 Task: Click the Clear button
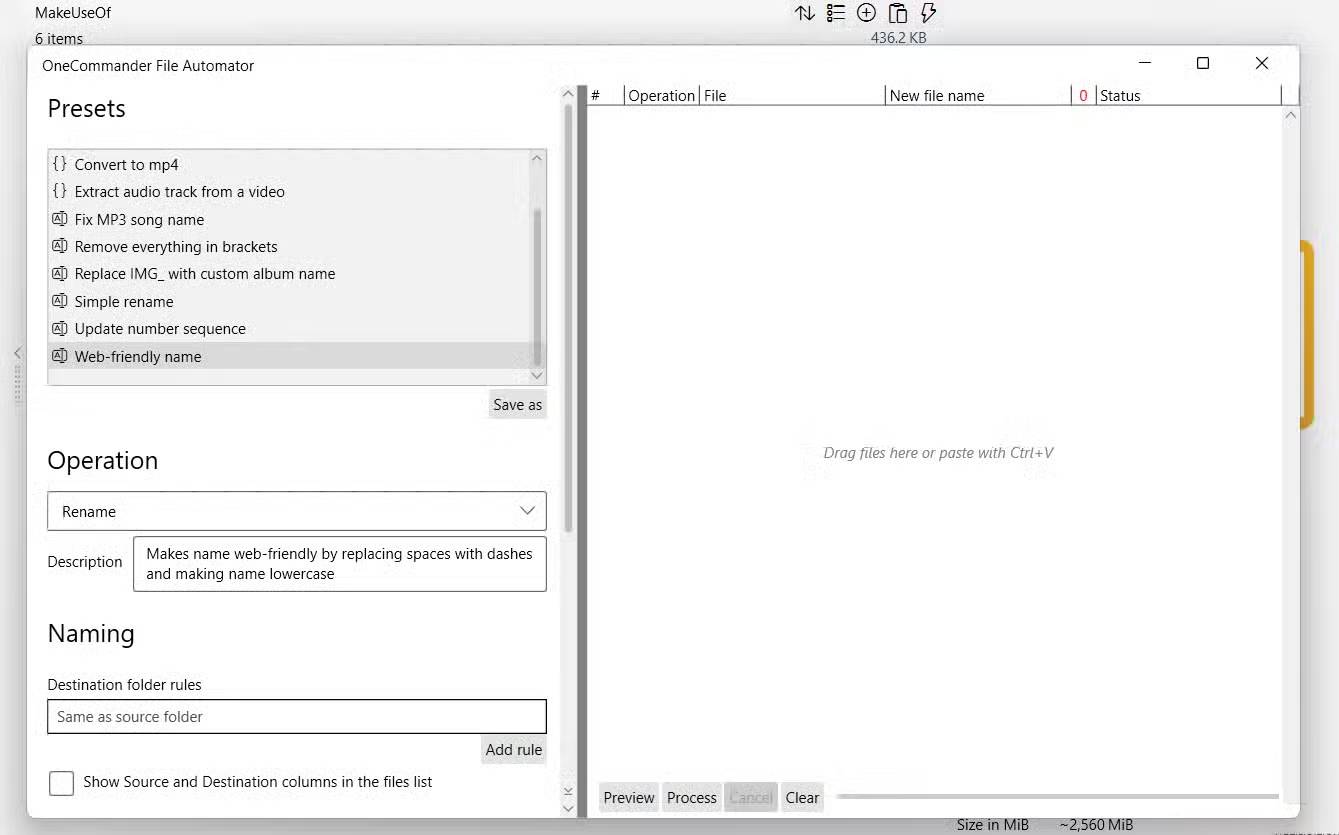(802, 797)
